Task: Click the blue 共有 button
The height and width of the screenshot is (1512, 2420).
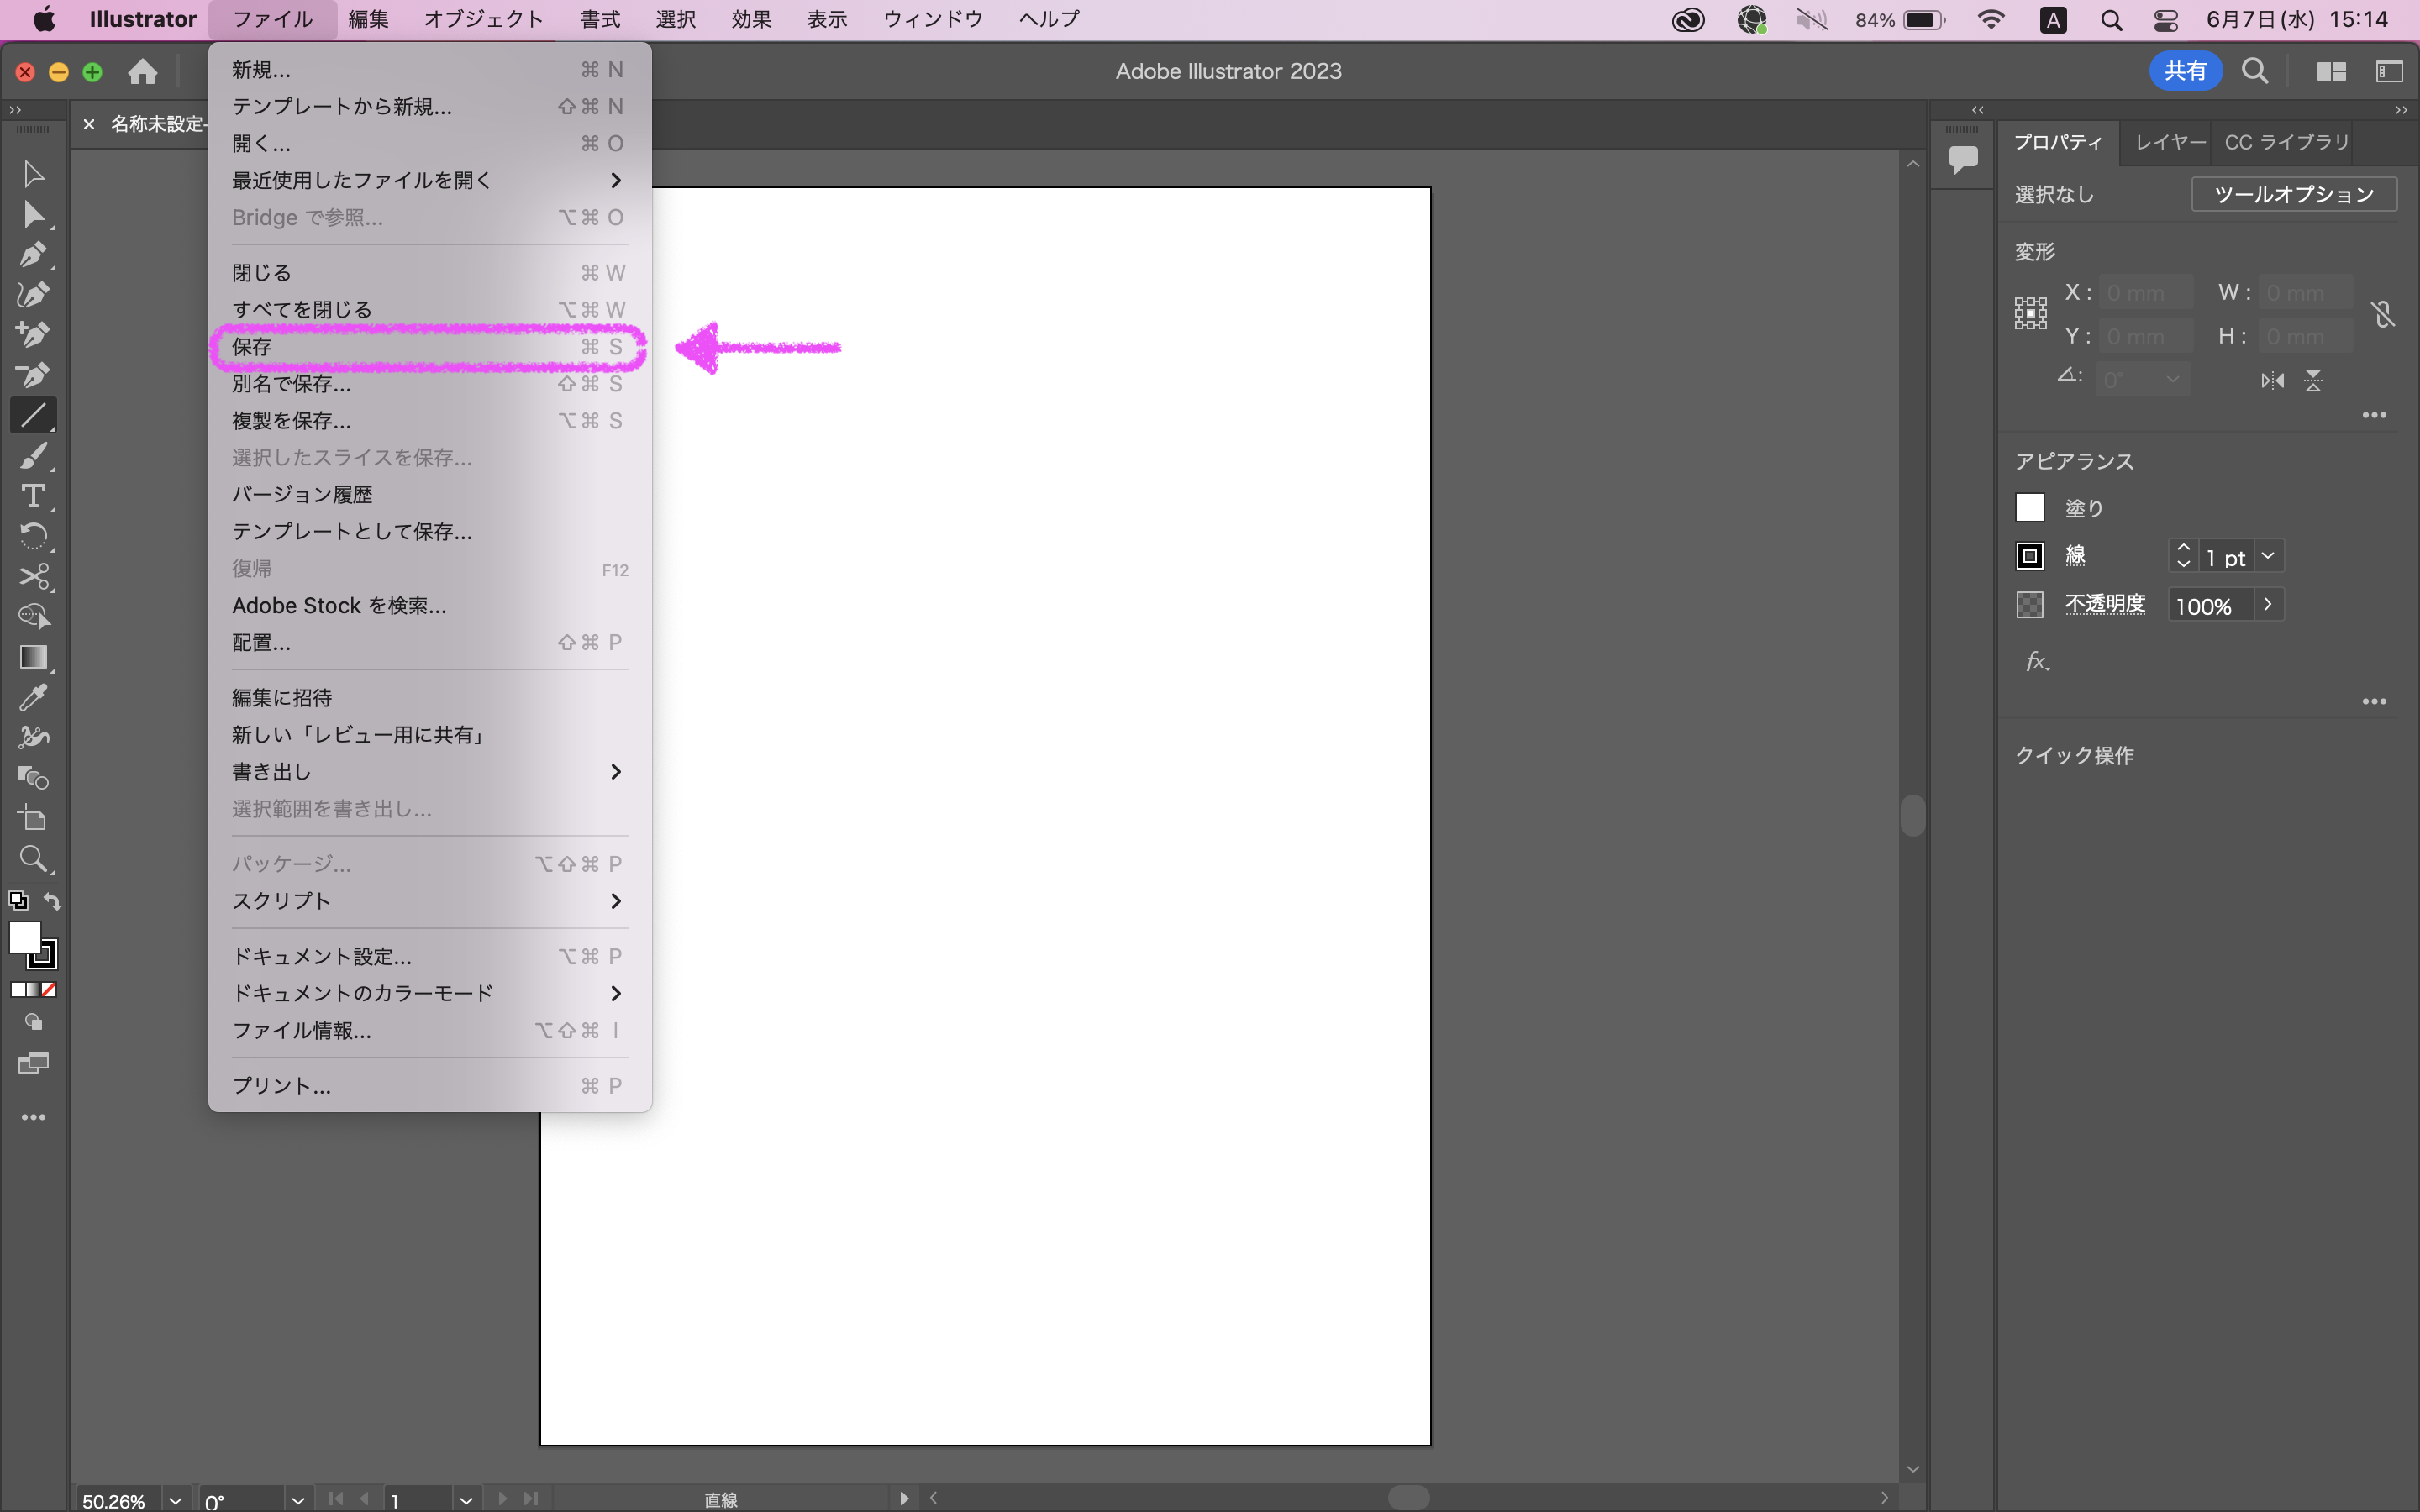Action: (2184, 71)
